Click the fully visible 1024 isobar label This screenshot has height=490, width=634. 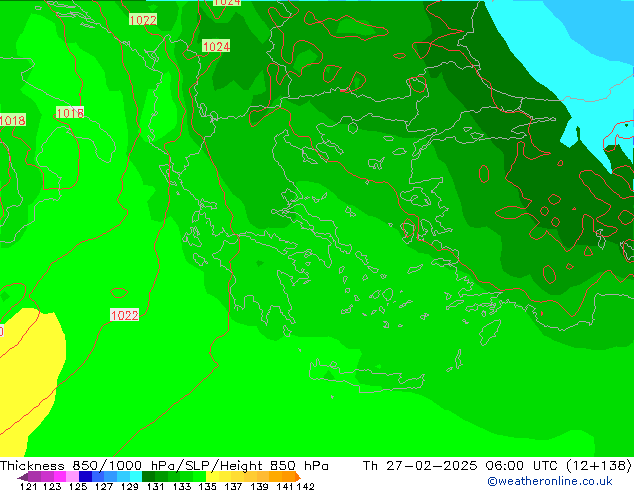(x=216, y=46)
